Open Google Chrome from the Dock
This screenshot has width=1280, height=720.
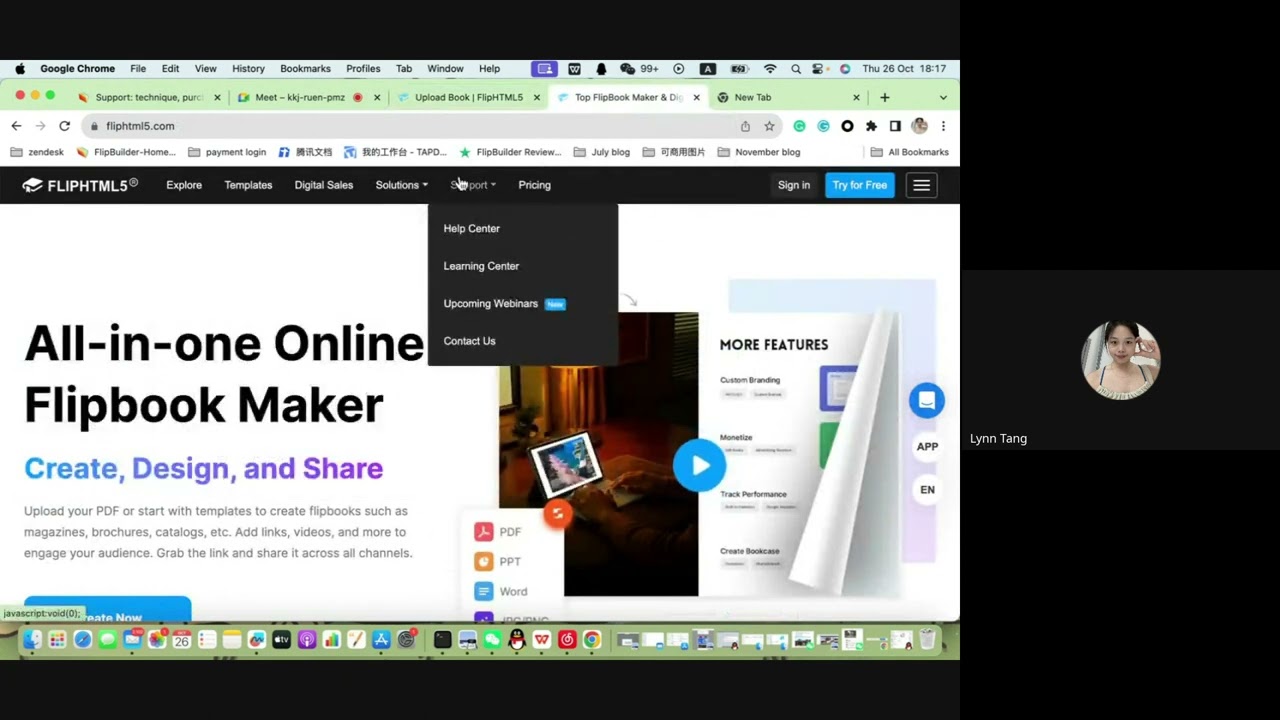tap(592, 640)
